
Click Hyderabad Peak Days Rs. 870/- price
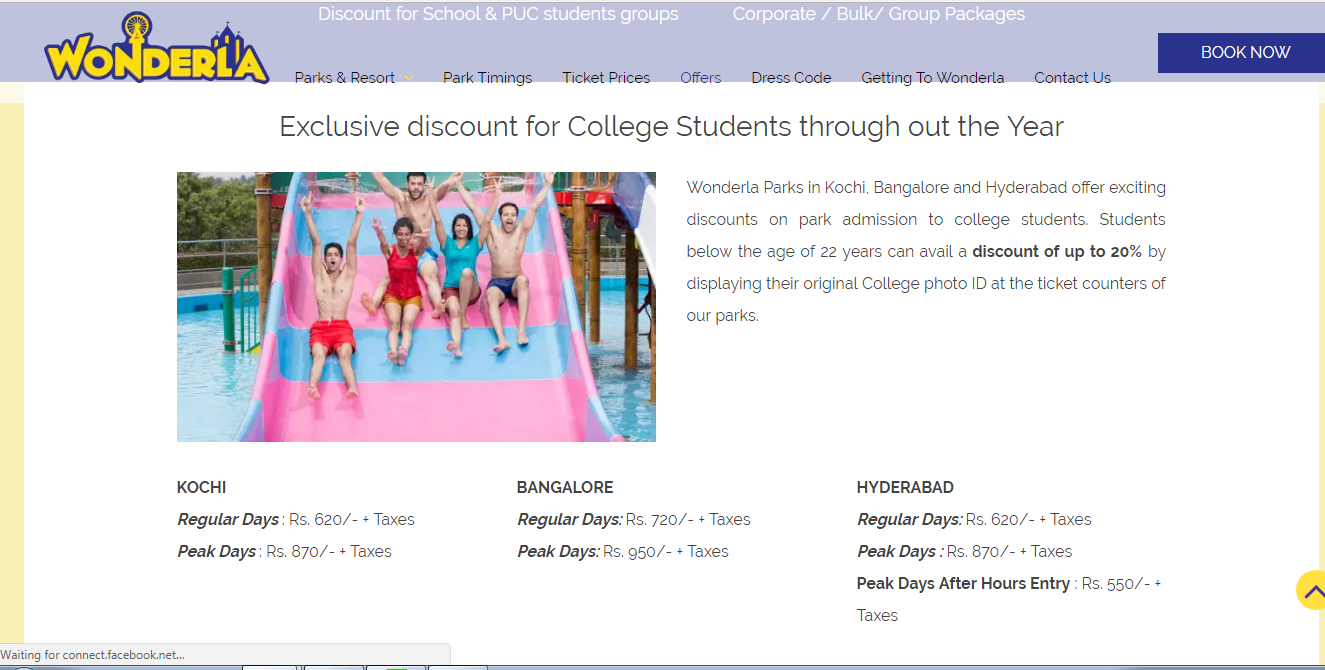pyautogui.click(x=981, y=552)
